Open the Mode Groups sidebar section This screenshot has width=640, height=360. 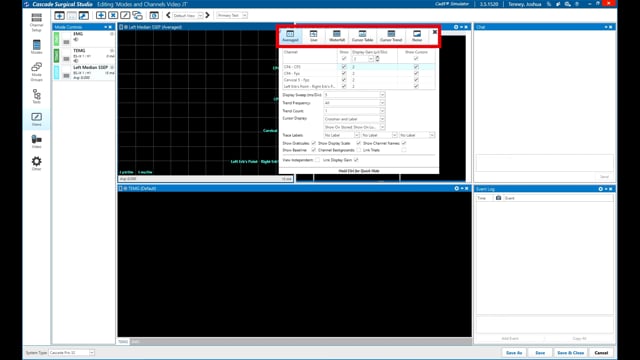coord(36,71)
